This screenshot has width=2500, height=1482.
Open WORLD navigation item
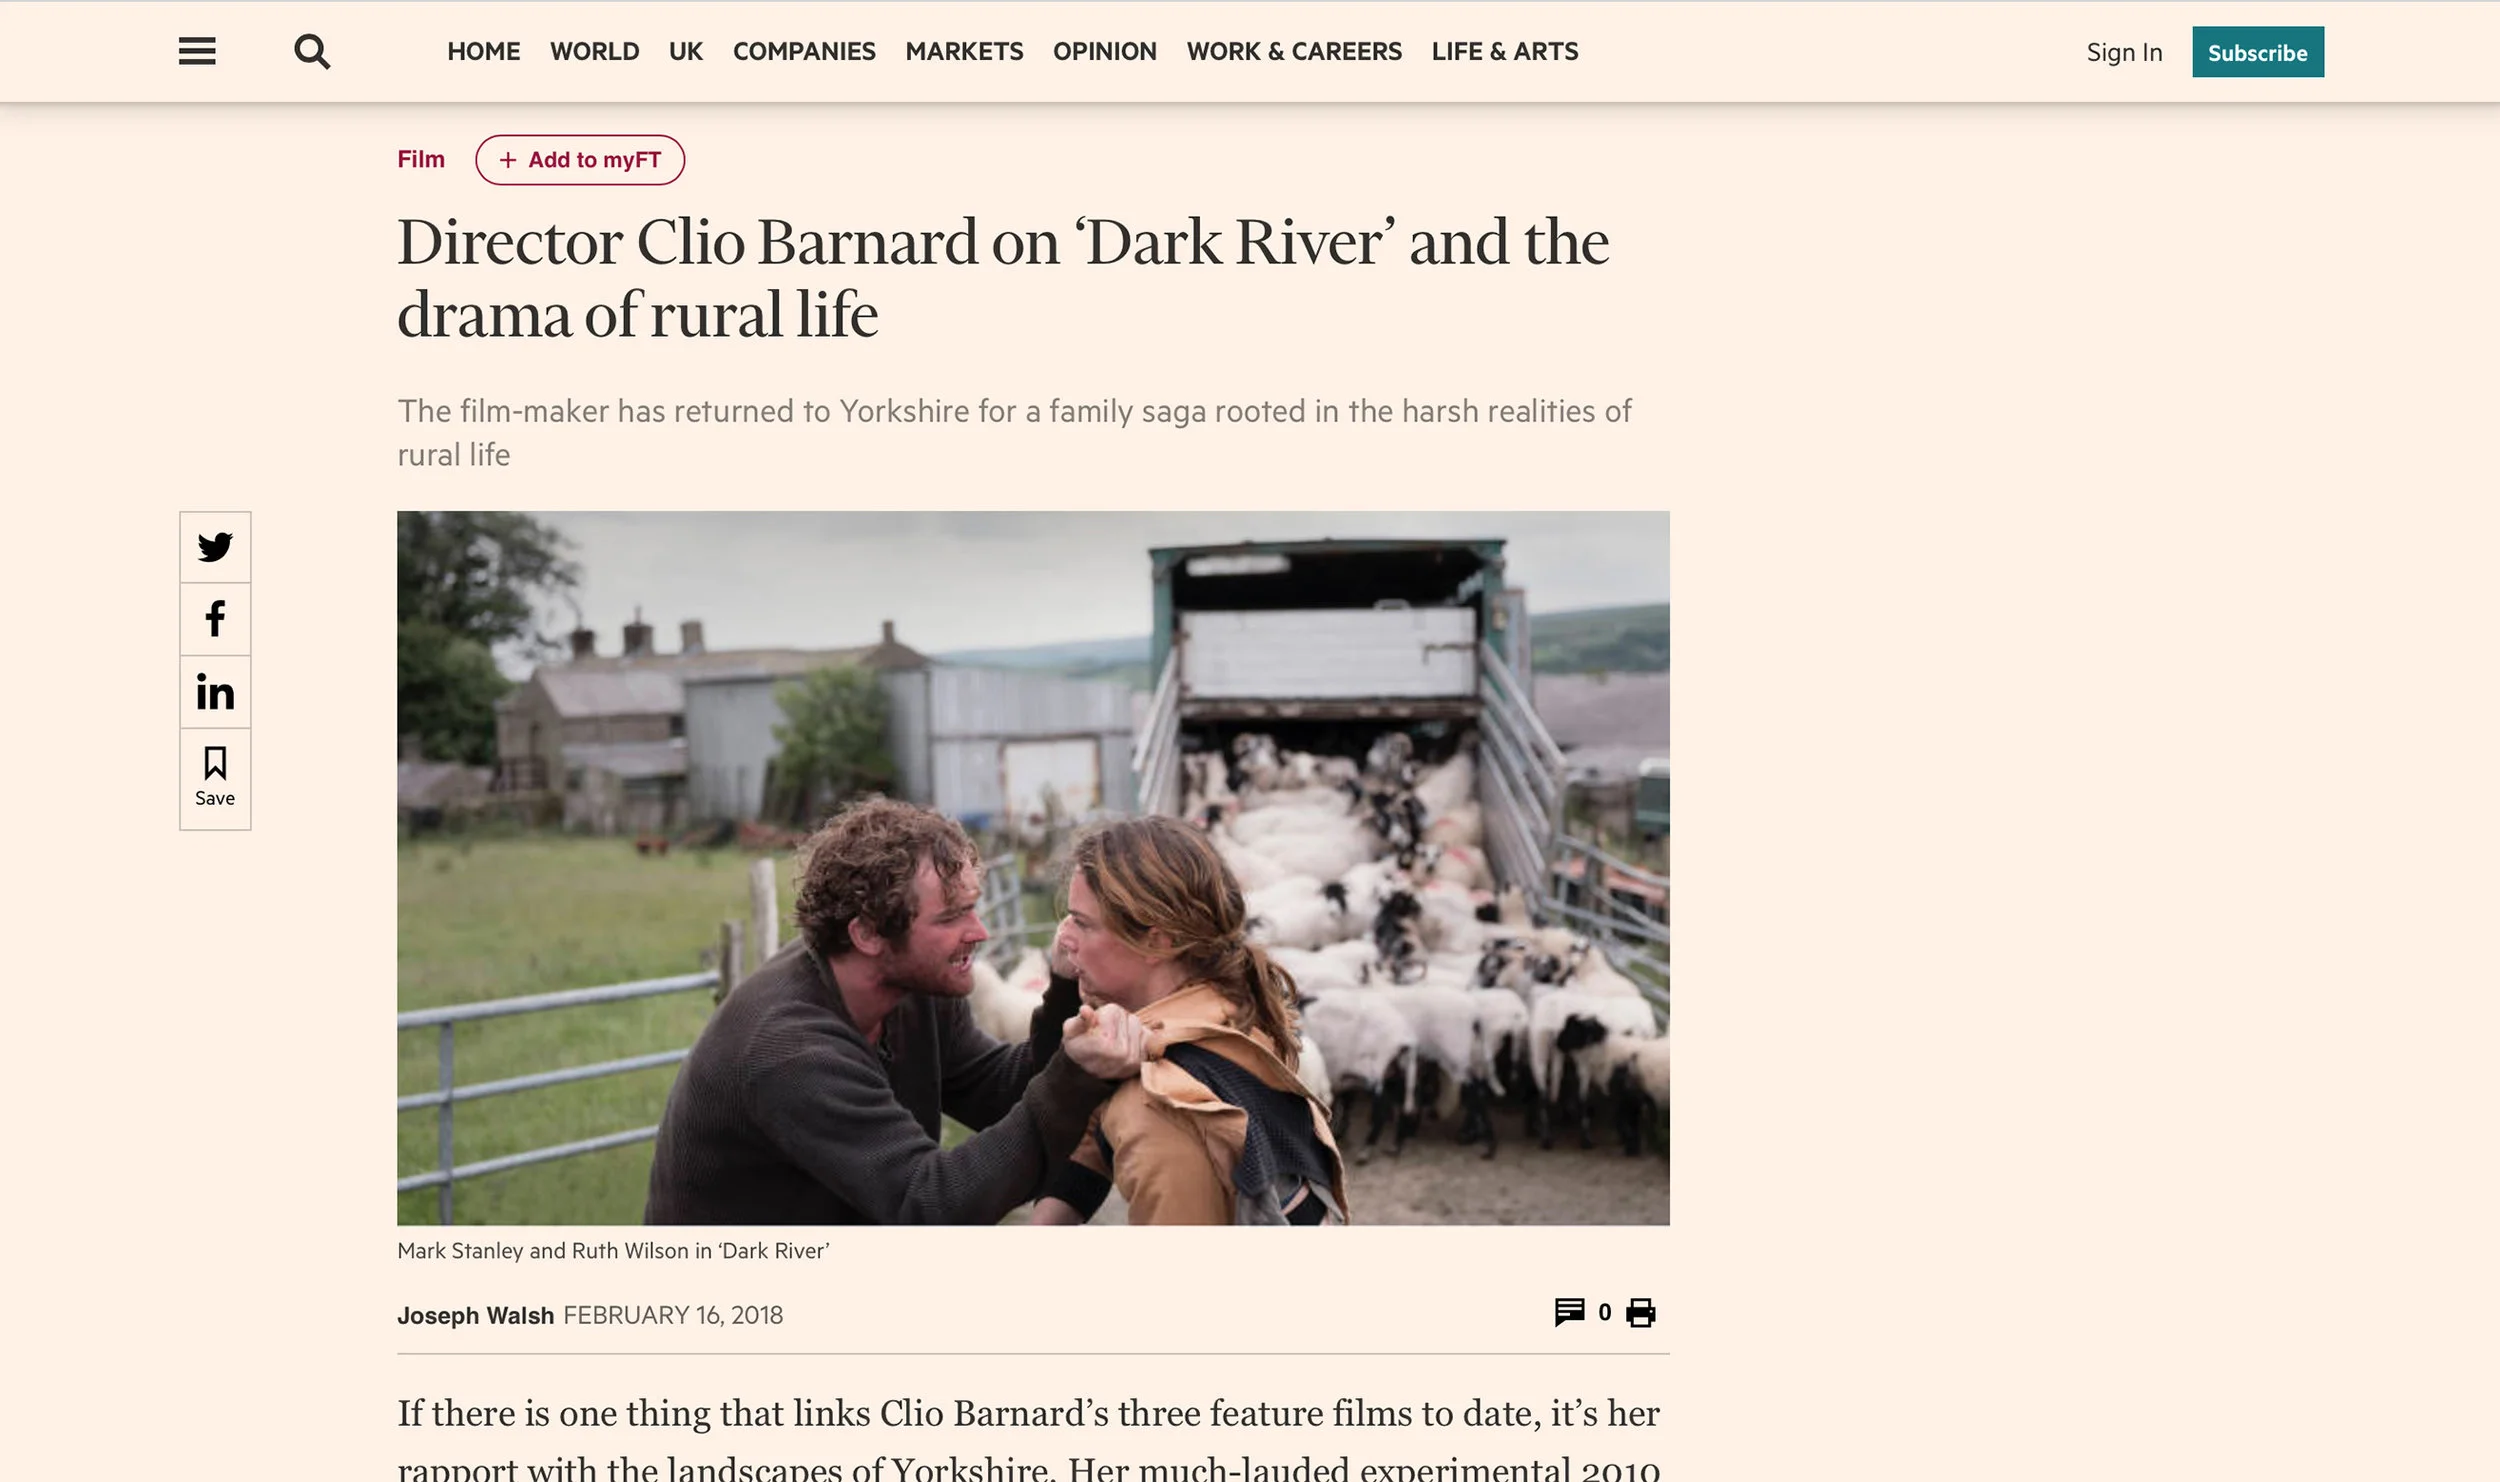point(595,52)
